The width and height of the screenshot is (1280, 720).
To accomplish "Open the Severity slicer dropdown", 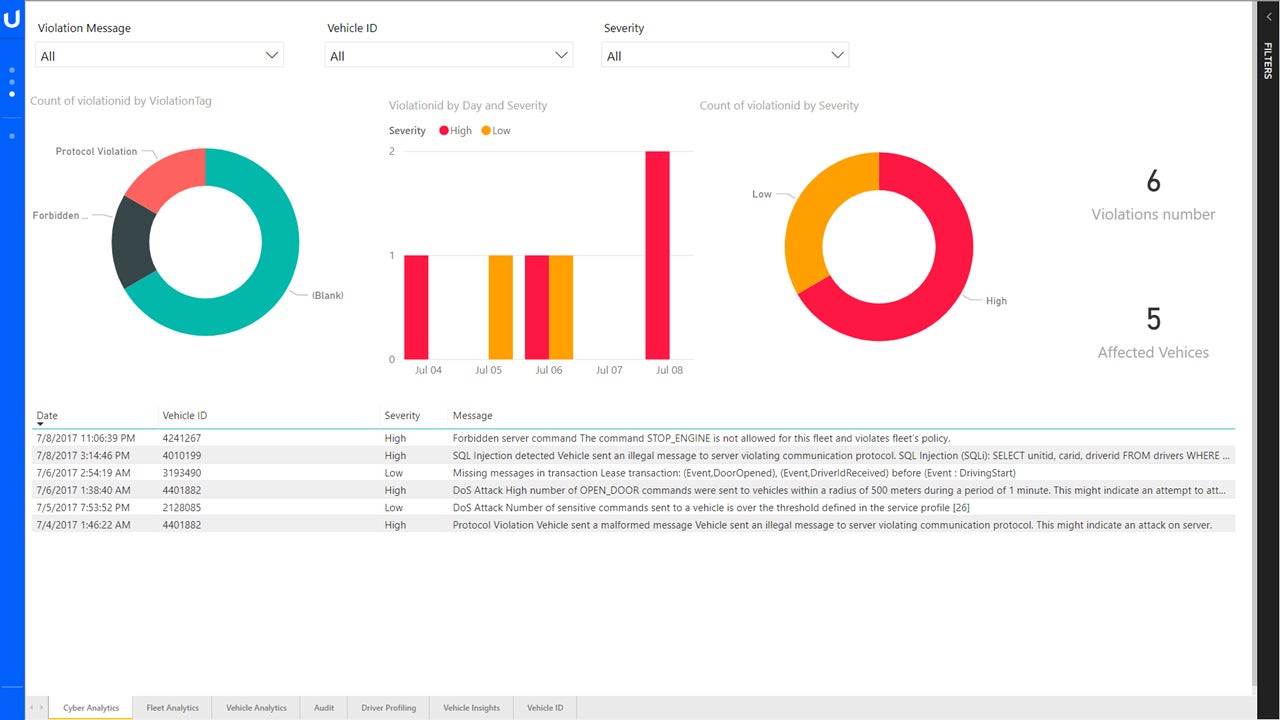I will click(725, 55).
